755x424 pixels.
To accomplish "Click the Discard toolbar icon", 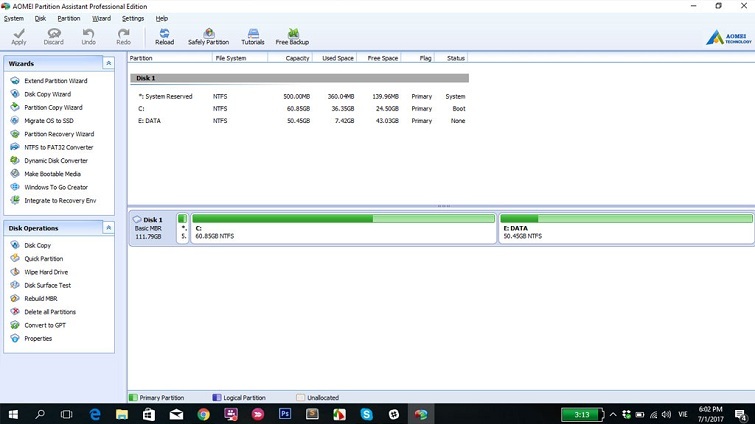I will point(53,36).
